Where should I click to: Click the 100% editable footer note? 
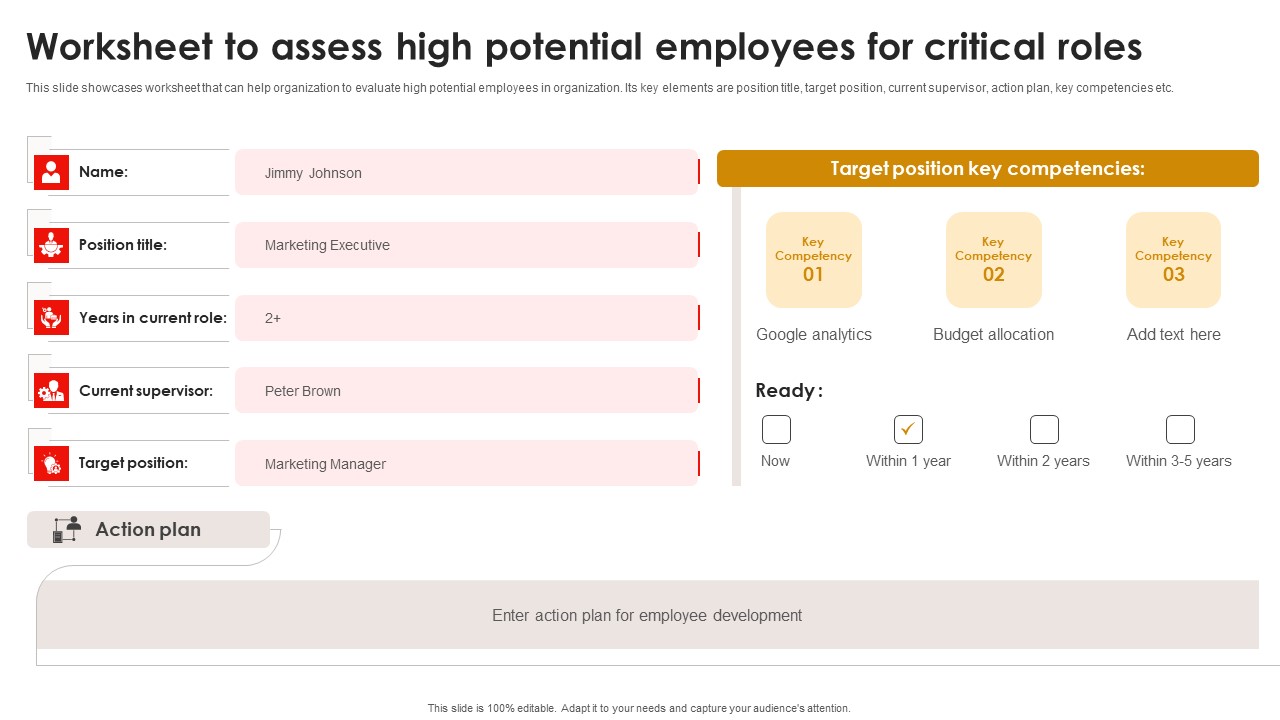(x=639, y=708)
